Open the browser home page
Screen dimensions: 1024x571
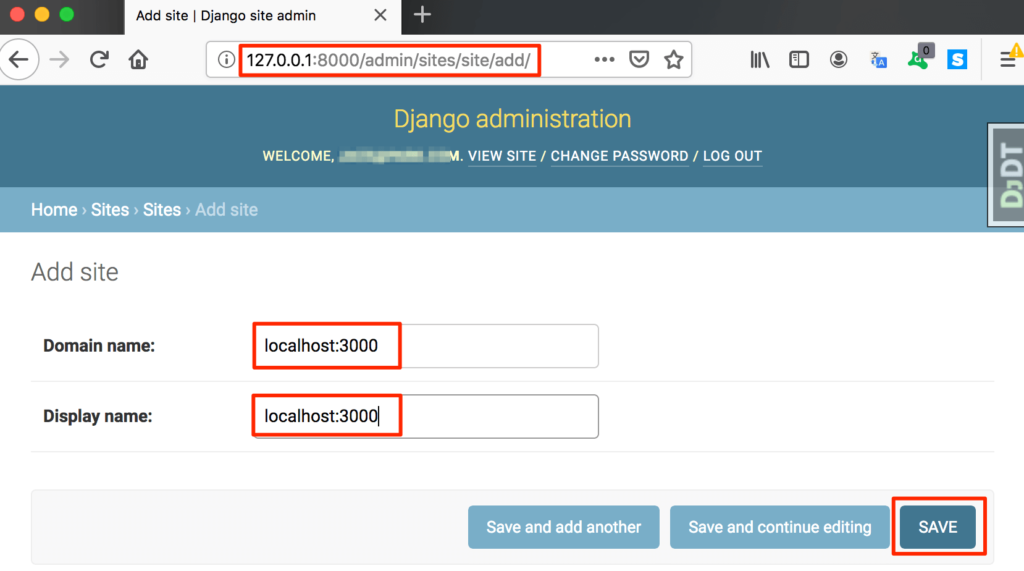point(138,59)
